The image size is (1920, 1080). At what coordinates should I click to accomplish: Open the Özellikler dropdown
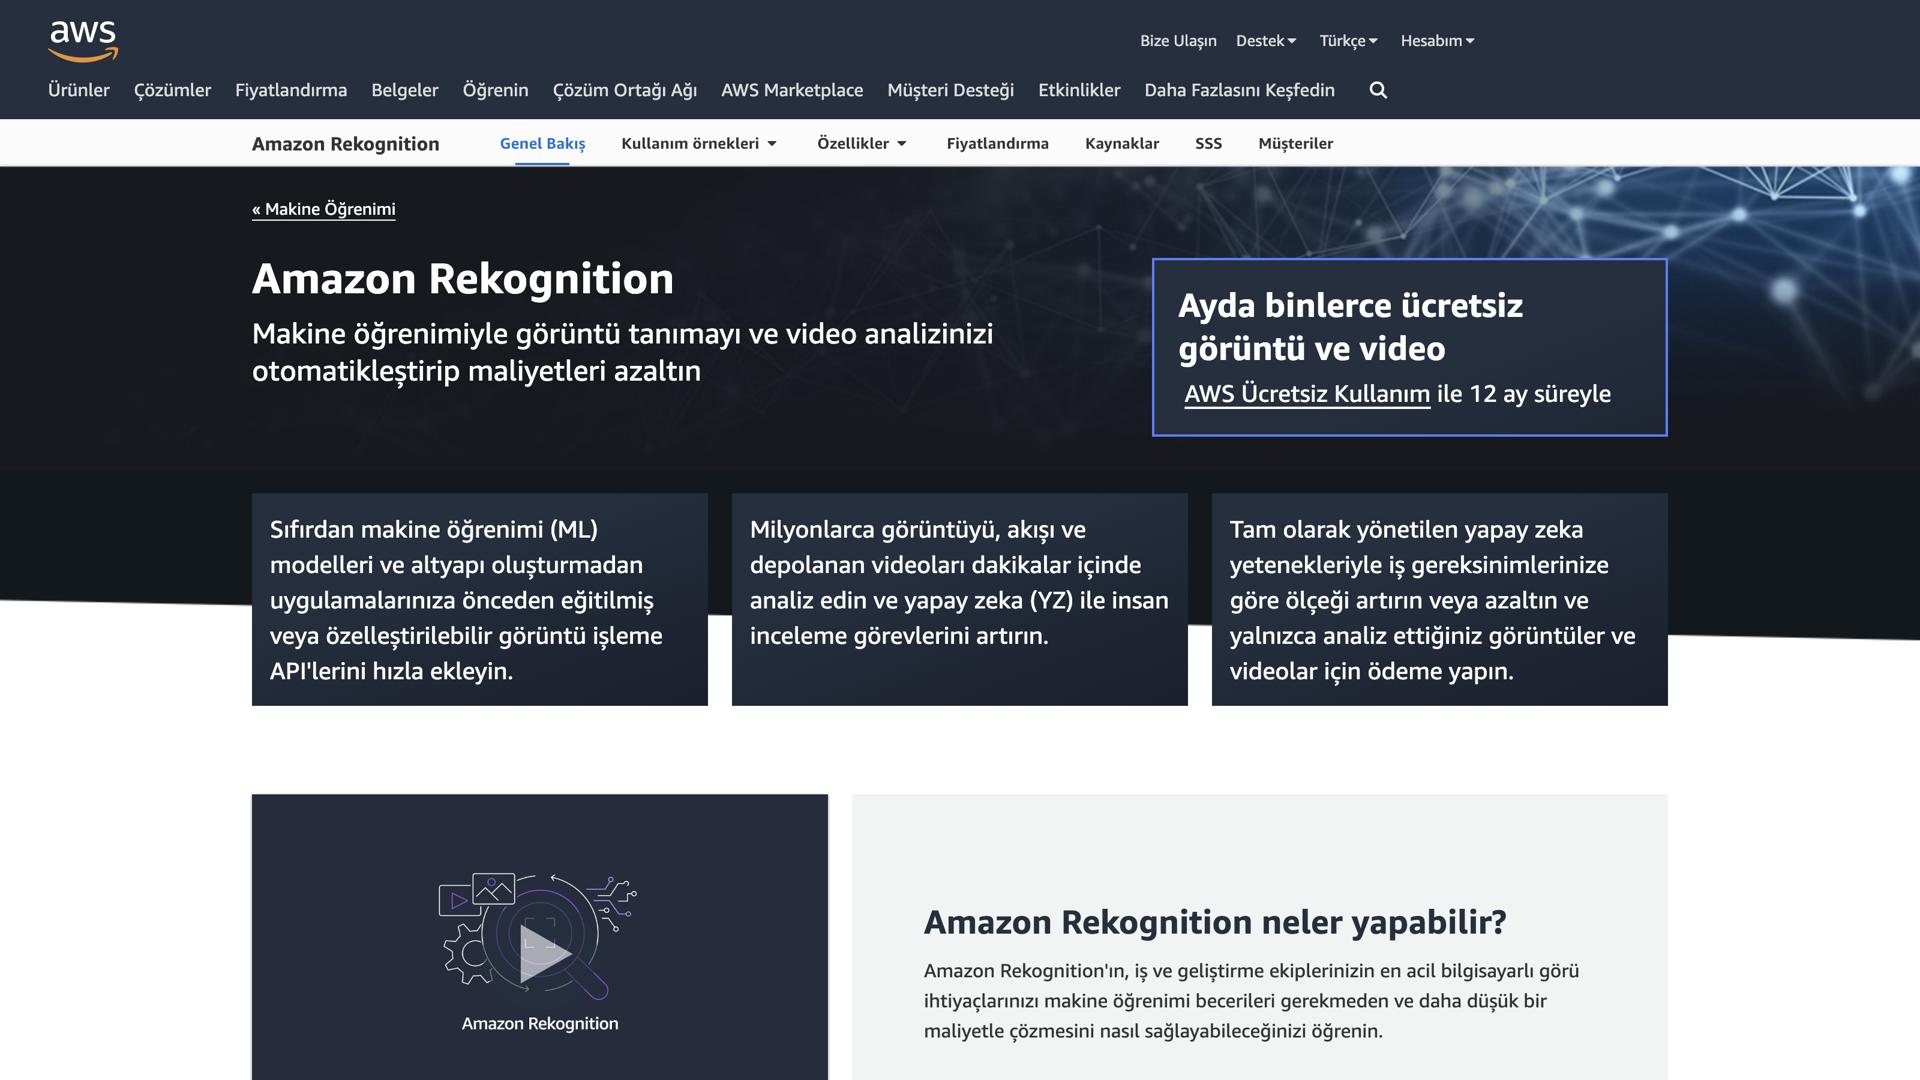point(860,143)
